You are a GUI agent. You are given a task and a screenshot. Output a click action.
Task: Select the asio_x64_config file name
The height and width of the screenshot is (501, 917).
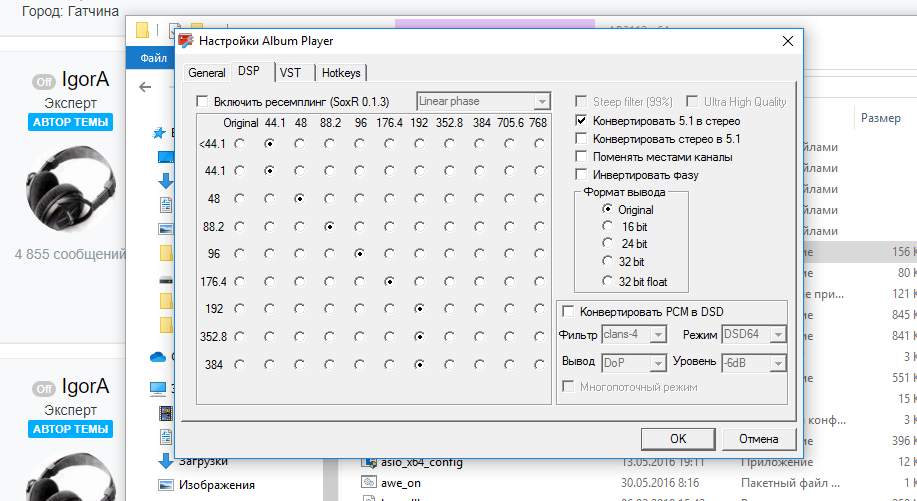(x=422, y=462)
